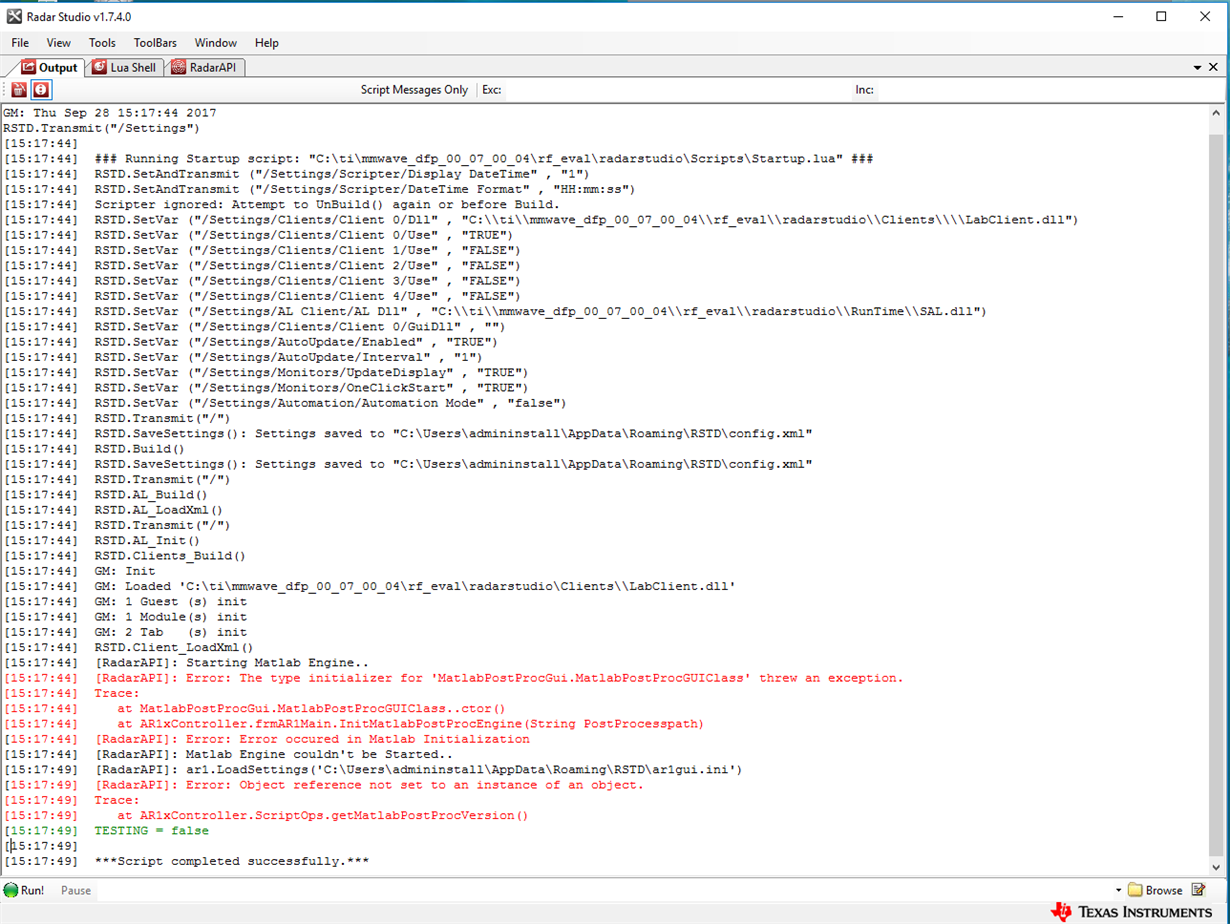Open the Help menu
This screenshot has width=1230, height=924.
267,43
